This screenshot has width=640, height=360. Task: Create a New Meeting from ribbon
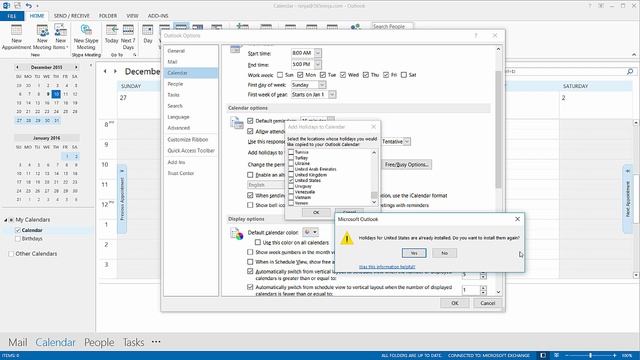42,38
